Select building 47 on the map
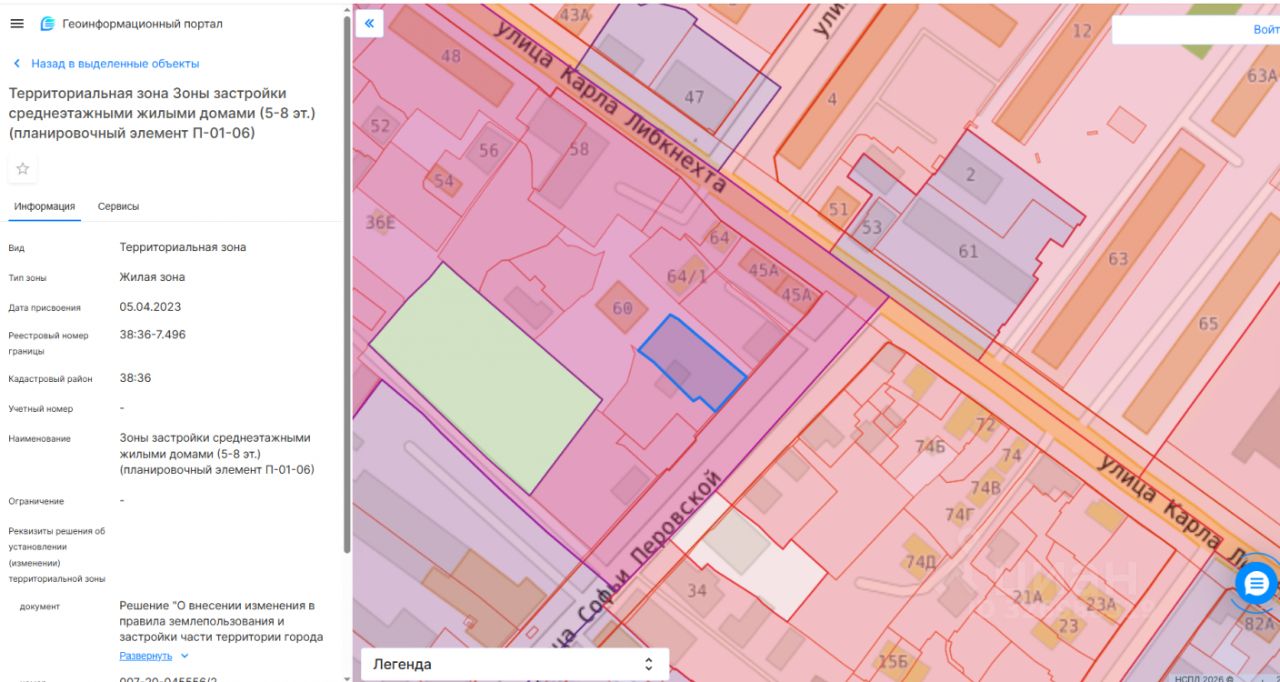This screenshot has width=1280, height=682. coord(694,95)
